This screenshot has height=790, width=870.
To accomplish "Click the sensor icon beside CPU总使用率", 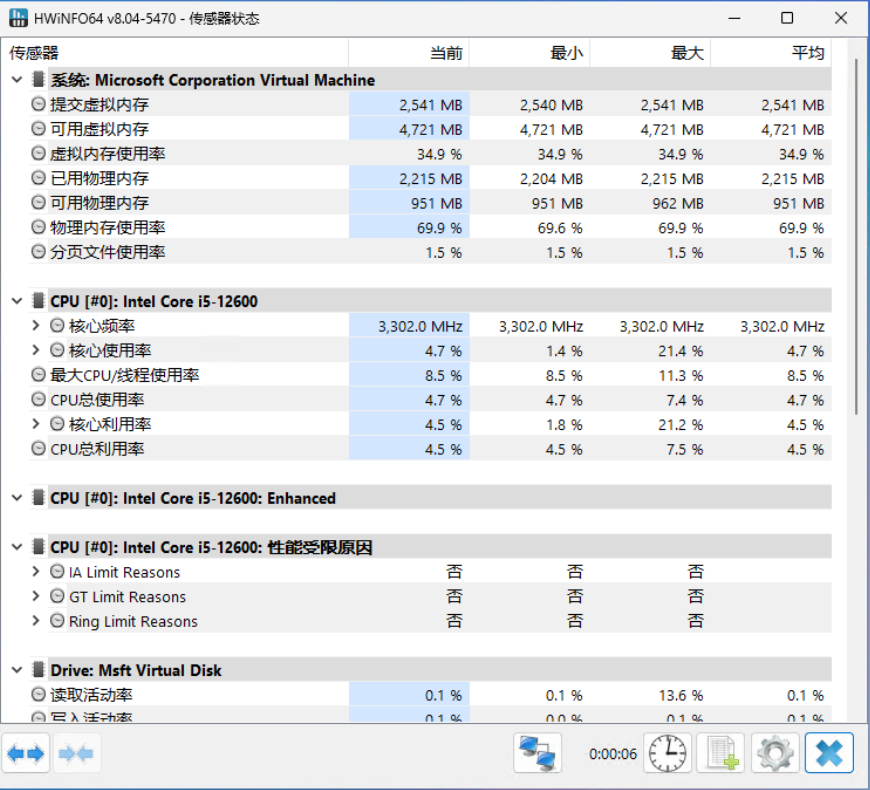I will [38, 399].
